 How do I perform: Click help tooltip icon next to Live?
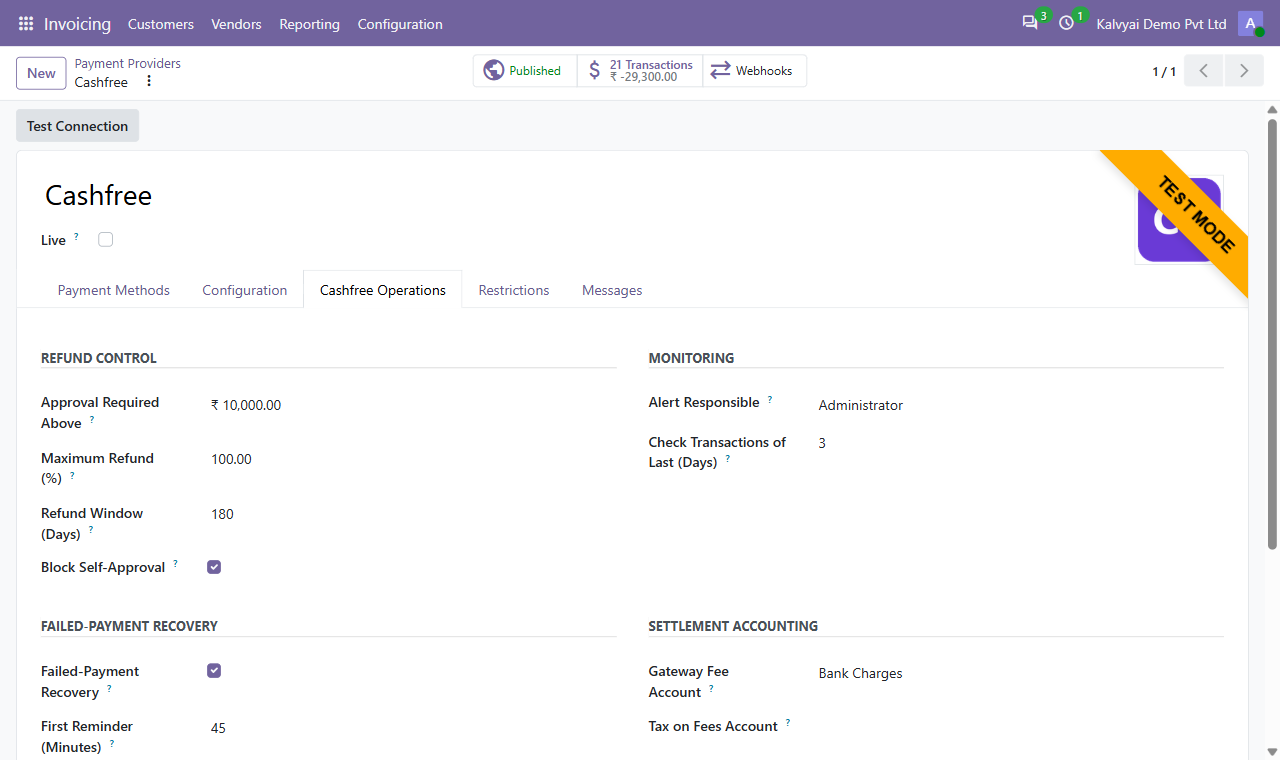point(77,236)
